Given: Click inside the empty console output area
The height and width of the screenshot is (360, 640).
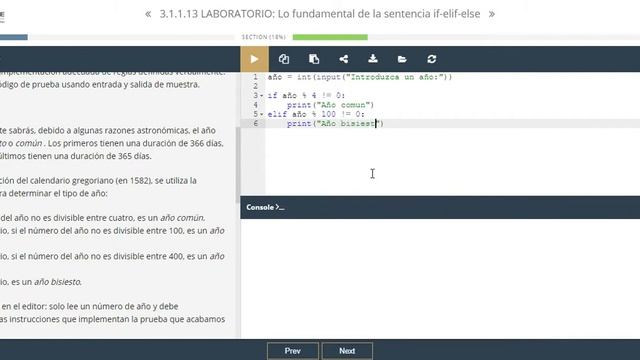Looking at the screenshot, I should [x=440, y=278].
